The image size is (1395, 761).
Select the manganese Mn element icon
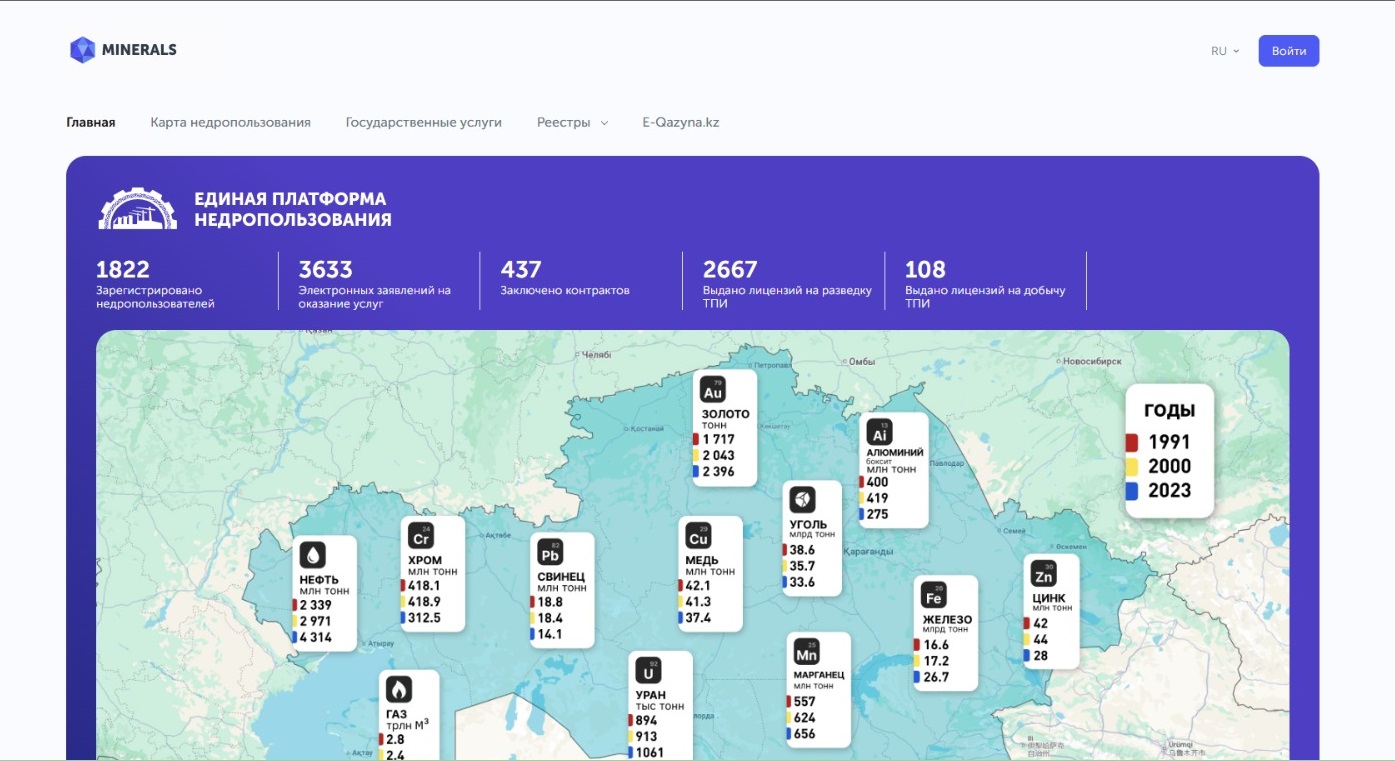(x=806, y=652)
